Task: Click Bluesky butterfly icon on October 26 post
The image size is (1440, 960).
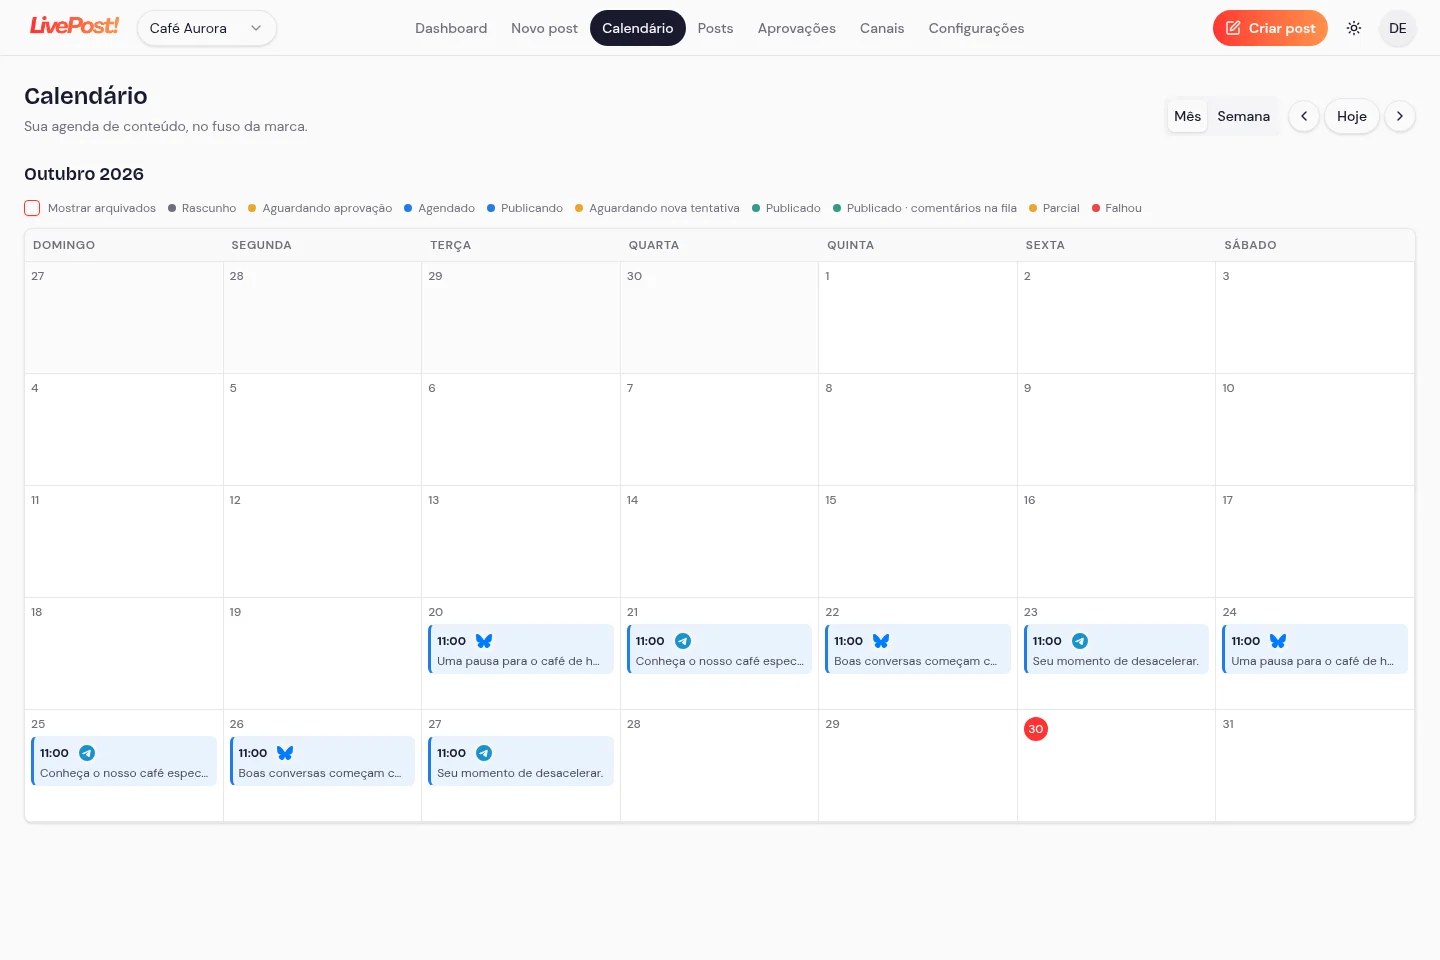Action: [285, 753]
